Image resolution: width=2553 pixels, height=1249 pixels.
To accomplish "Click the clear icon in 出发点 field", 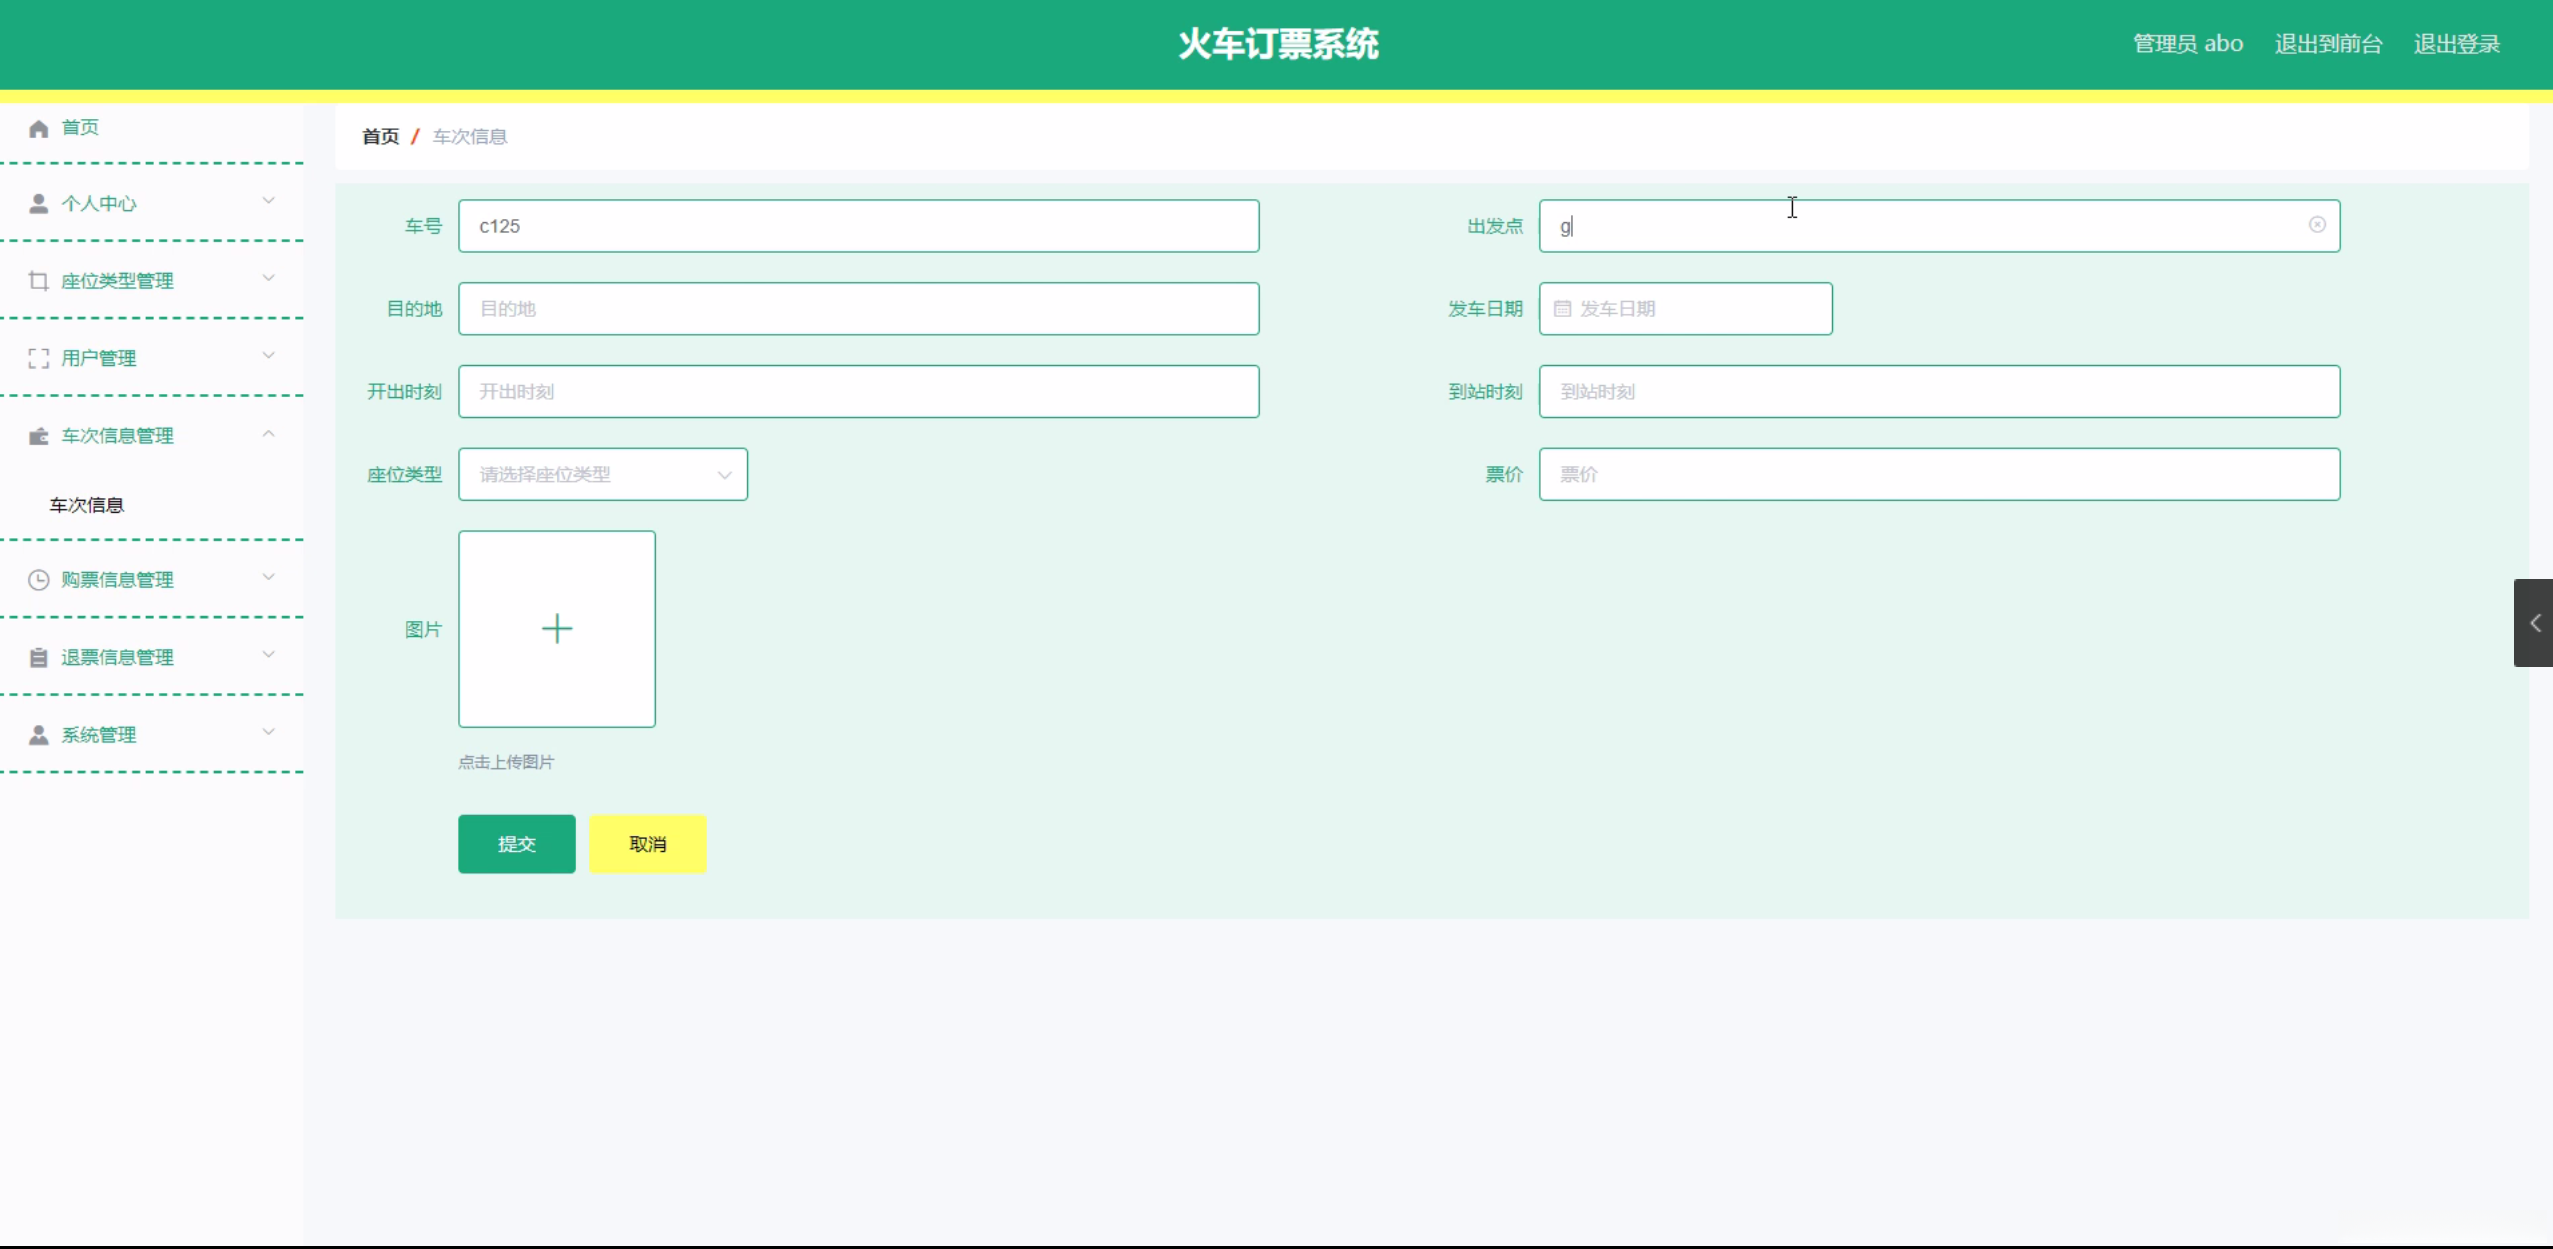I will (x=2316, y=225).
